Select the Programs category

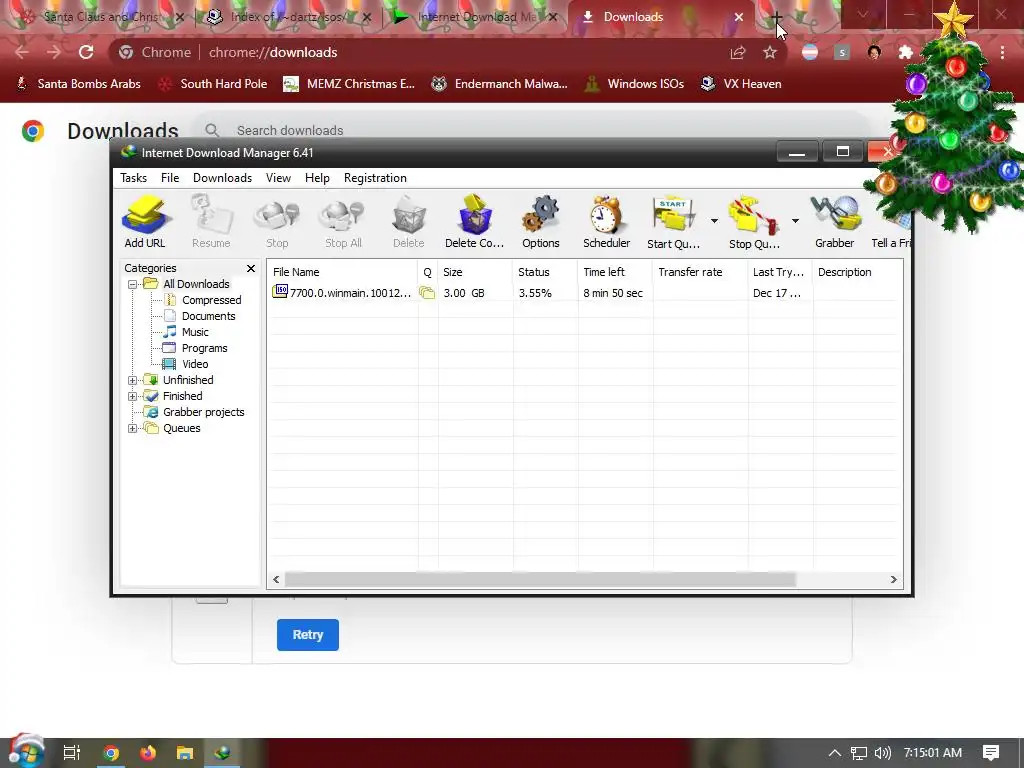click(204, 348)
